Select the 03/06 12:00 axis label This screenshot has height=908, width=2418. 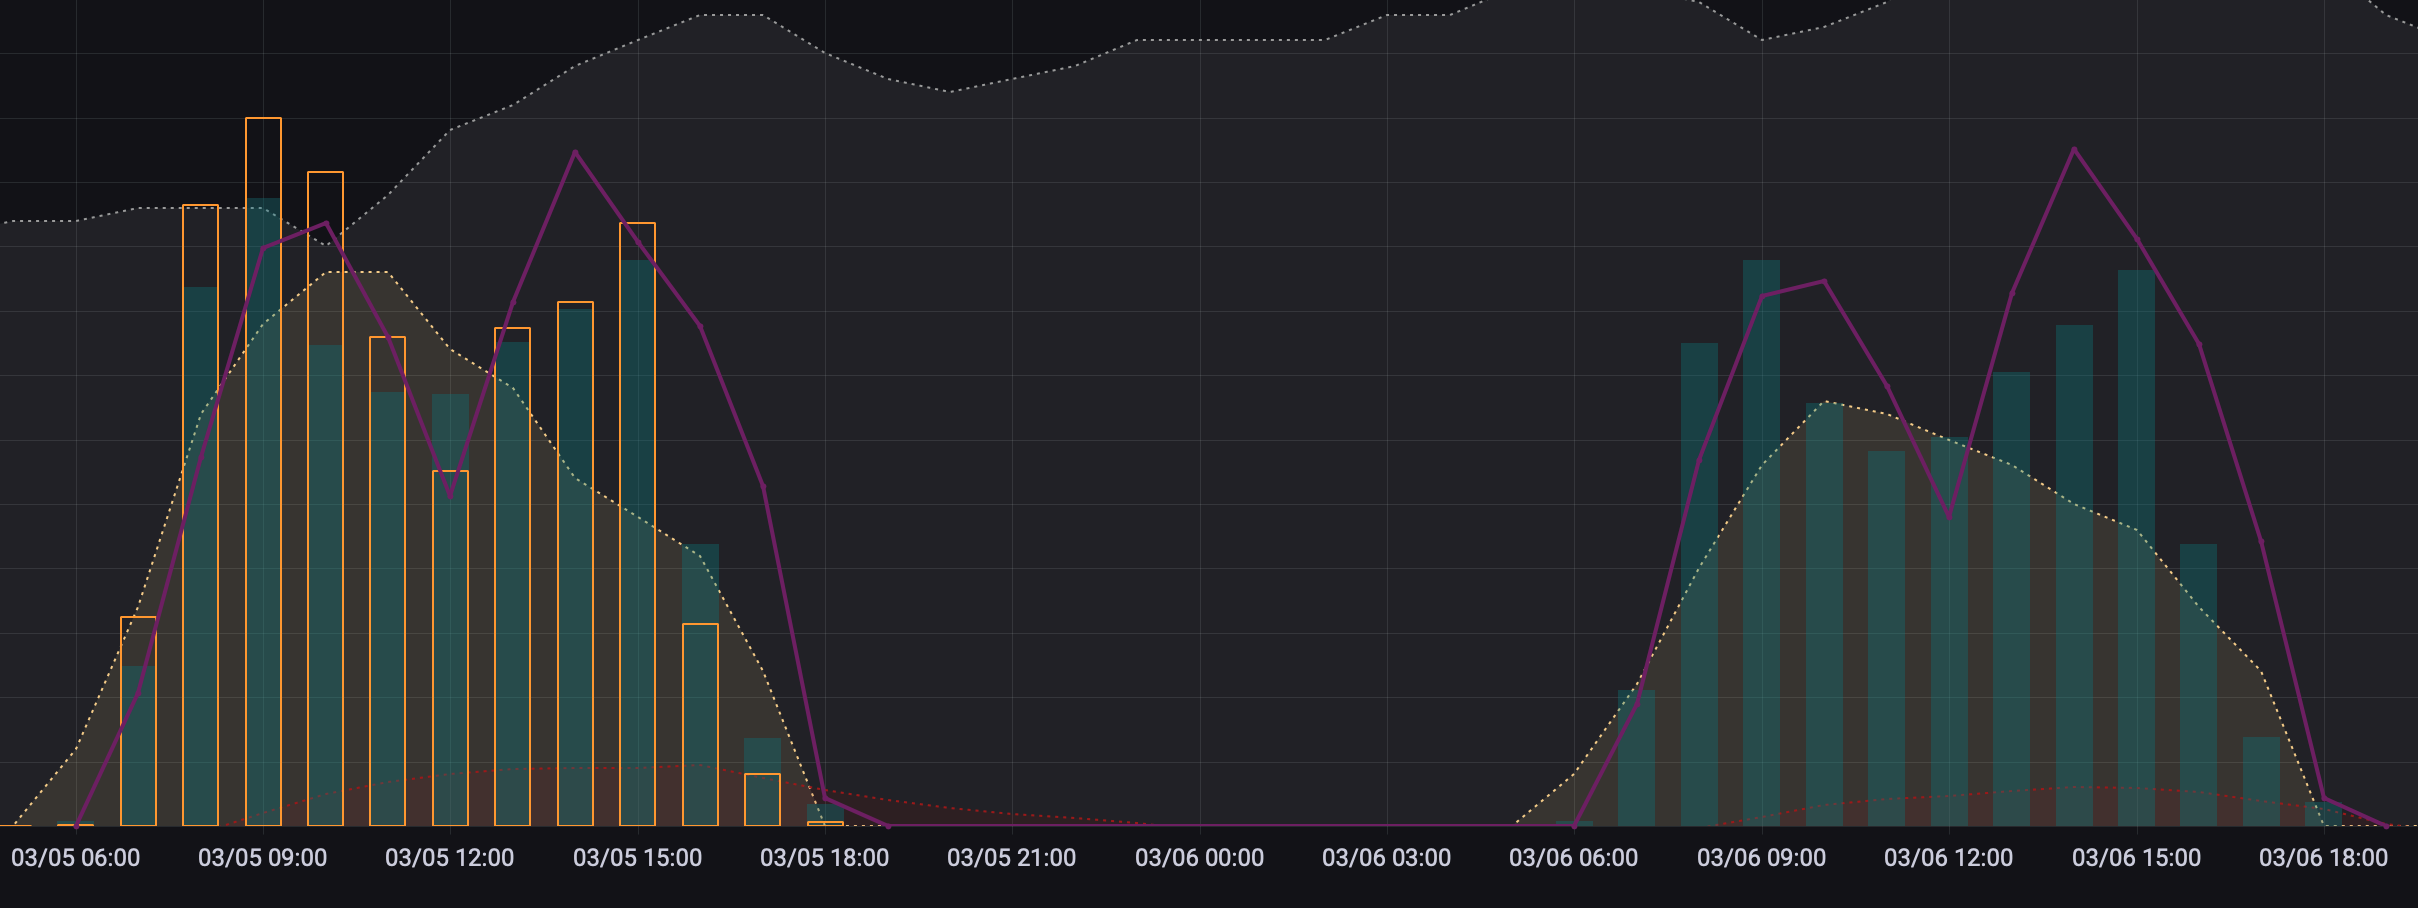click(x=1949, y=858)
